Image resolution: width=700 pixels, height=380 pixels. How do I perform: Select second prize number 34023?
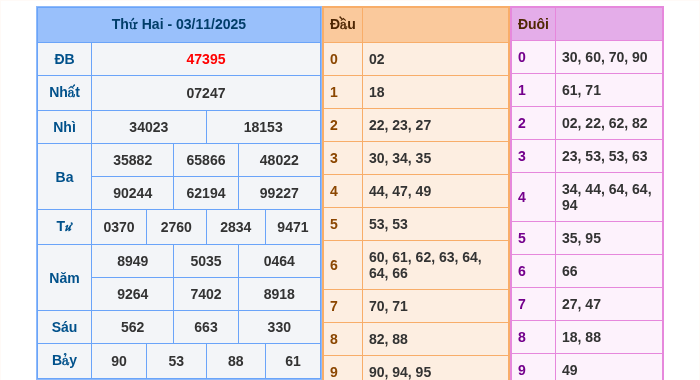coord(149,127)
